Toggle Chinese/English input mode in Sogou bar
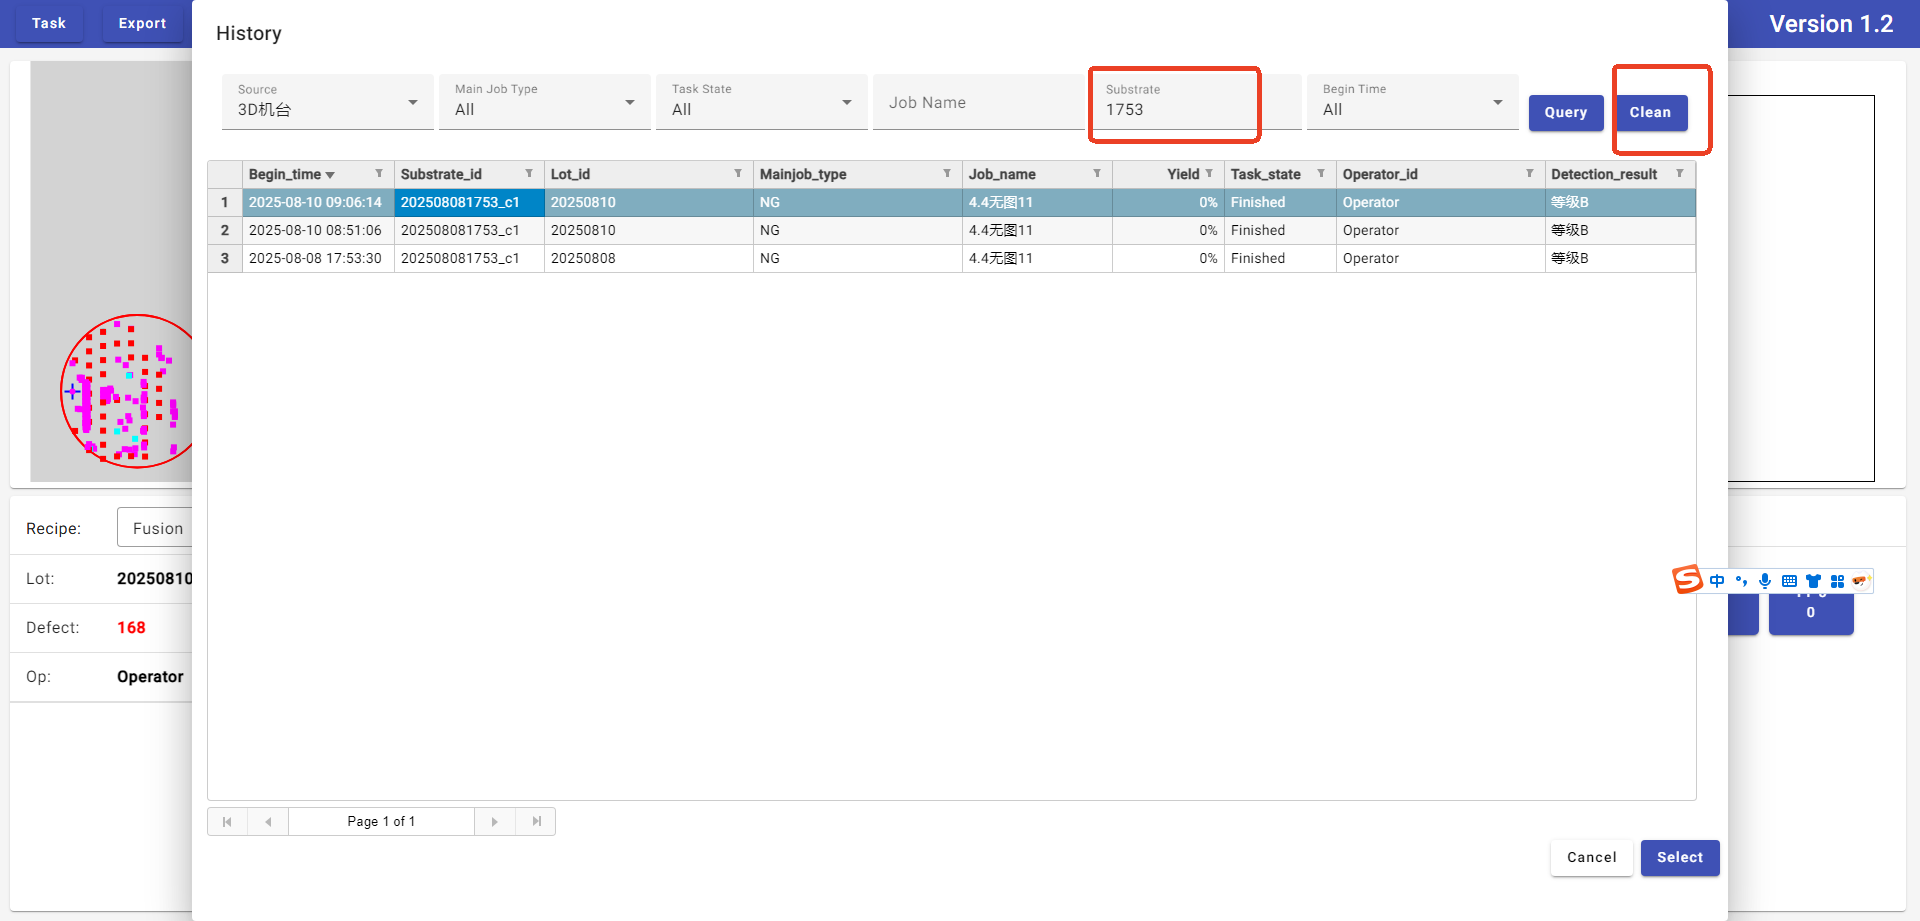Screen dimensions: 1920x921 click(x=1717, y=581)
